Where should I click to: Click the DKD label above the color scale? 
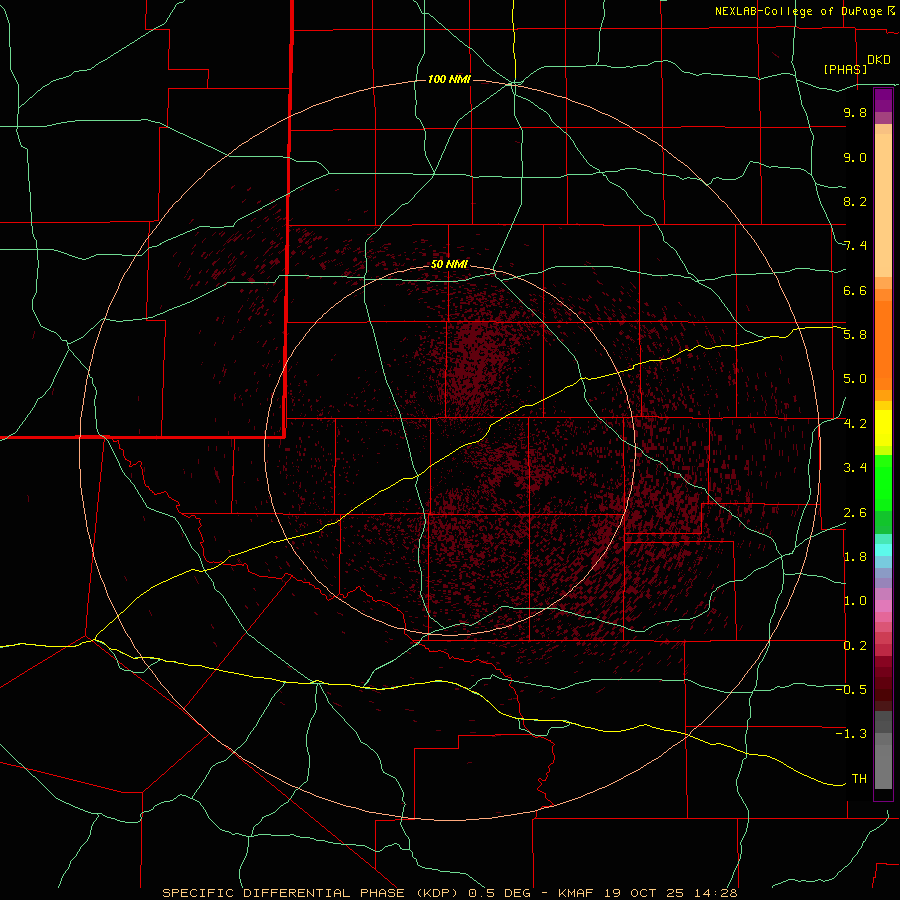click(x=879, y=60)
